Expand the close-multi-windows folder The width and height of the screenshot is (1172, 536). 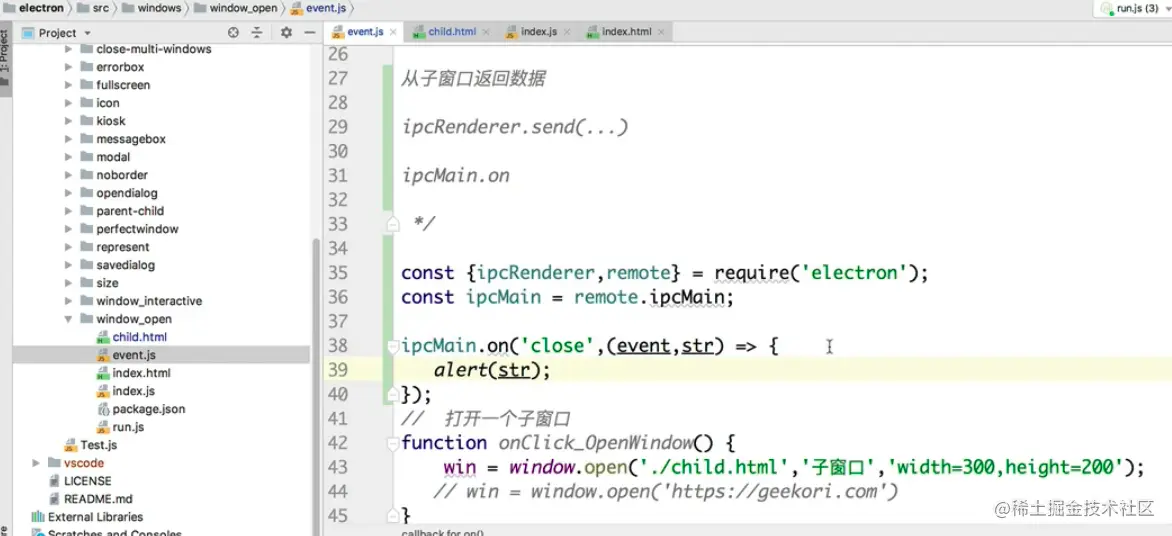click(69, 49)
